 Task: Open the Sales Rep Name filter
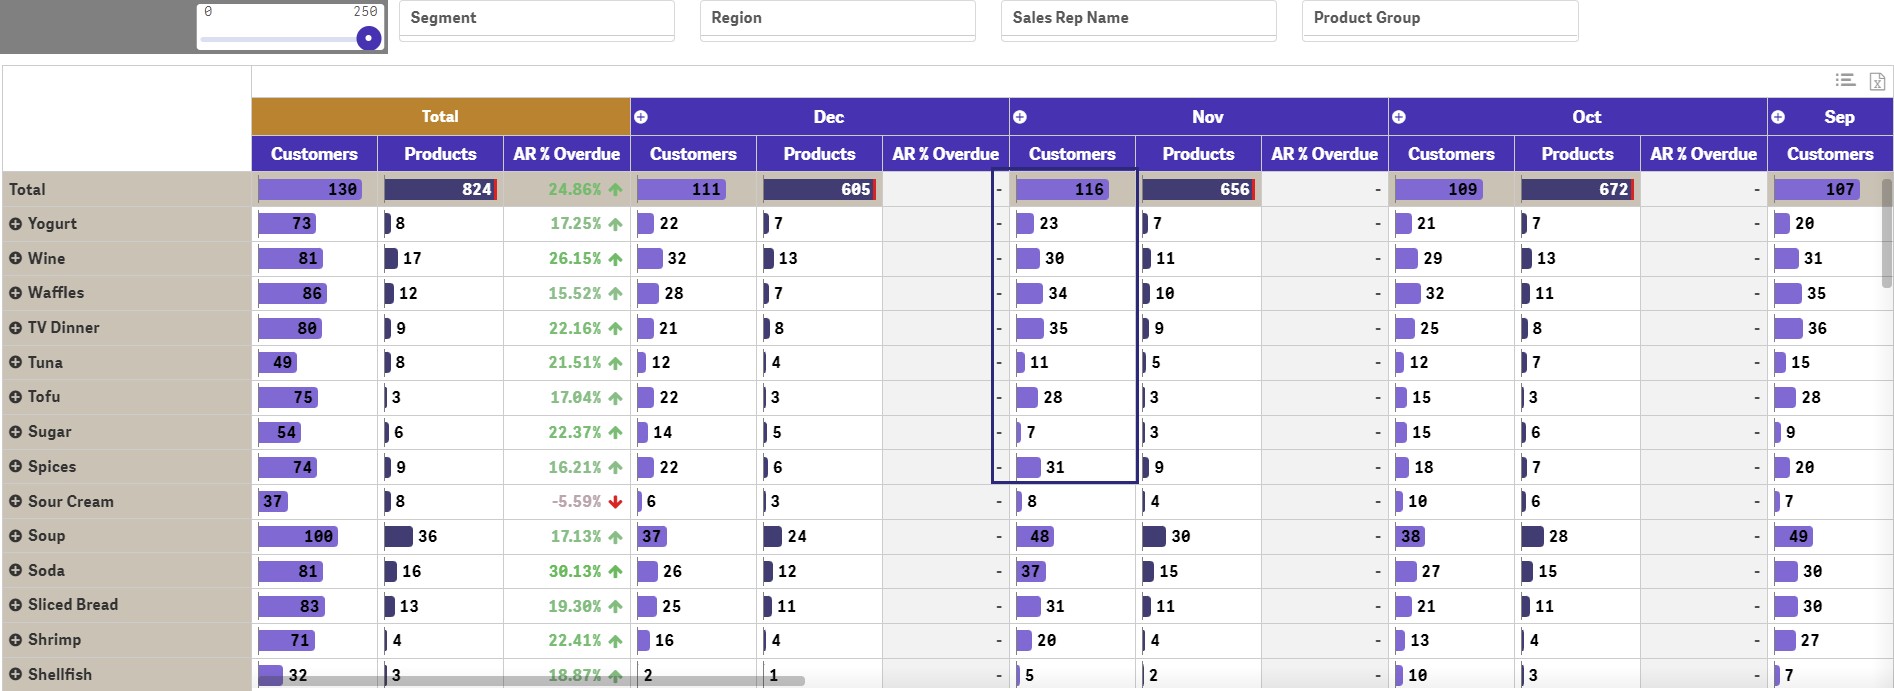coord(1139,19)
